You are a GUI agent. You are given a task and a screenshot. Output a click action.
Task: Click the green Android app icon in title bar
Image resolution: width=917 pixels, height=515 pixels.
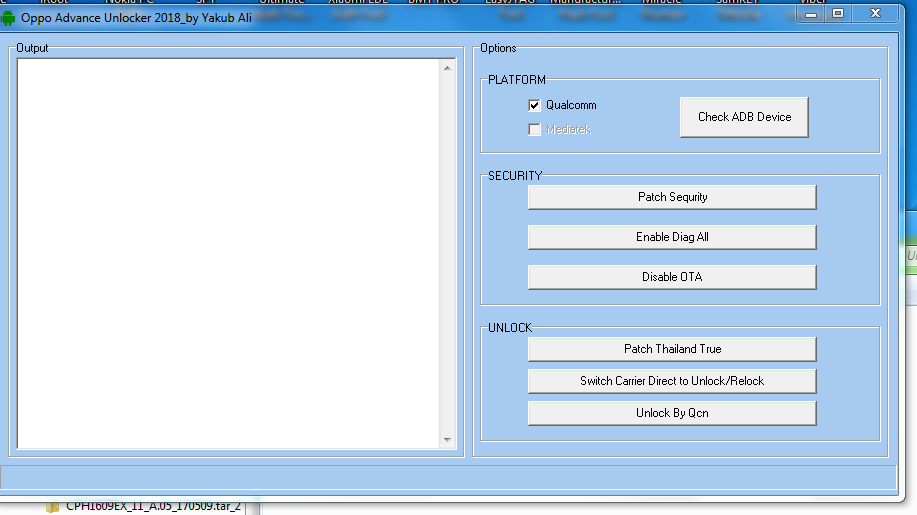tap(8, 18)
